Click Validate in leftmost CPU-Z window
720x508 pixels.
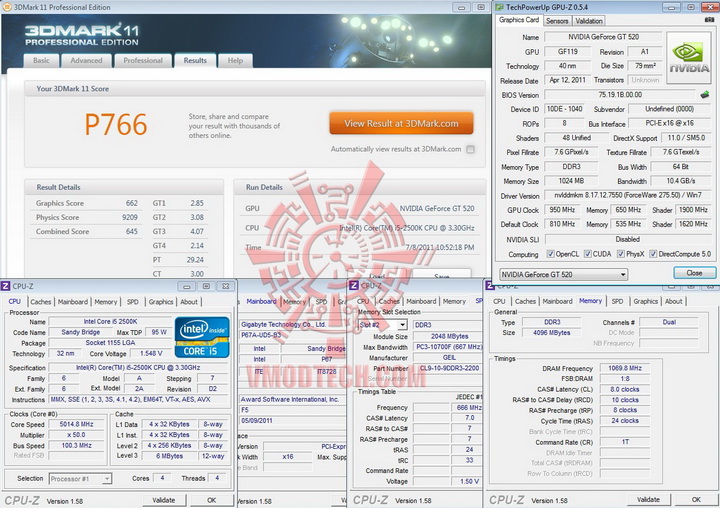click(163, 500)
